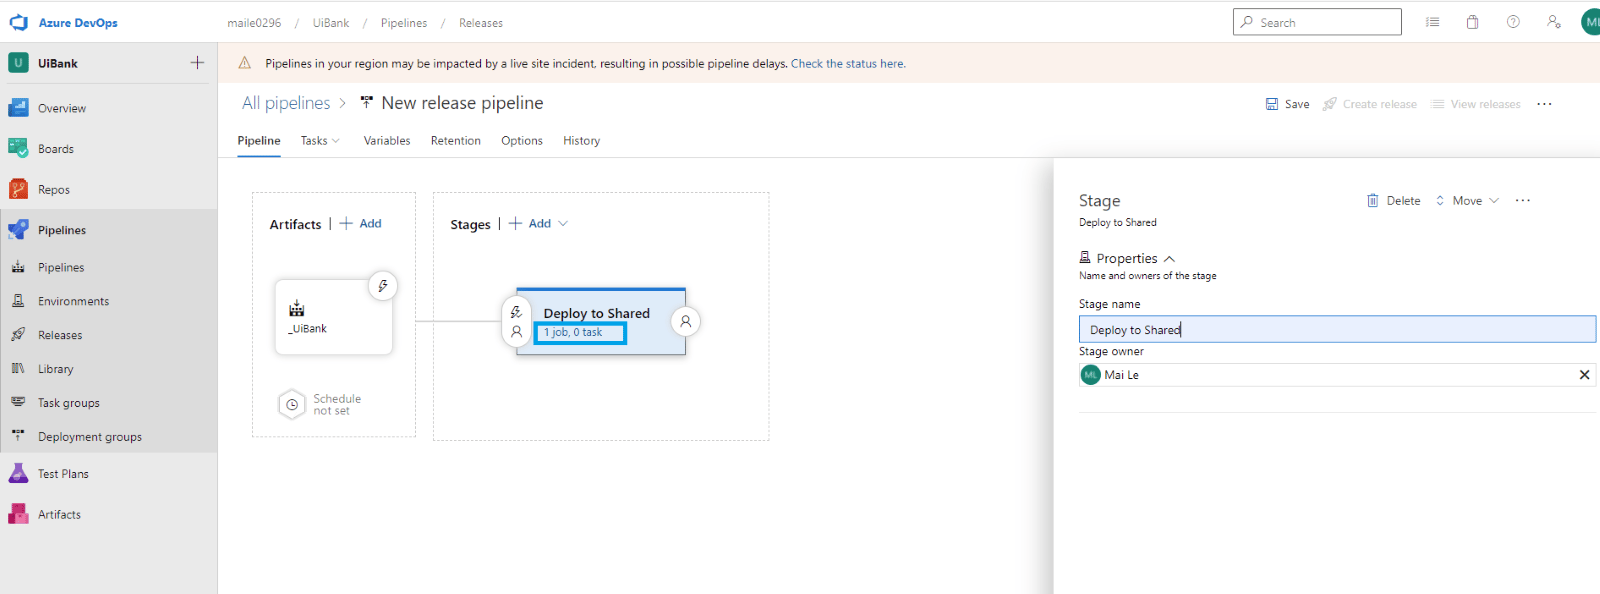The image size is (1600, 594).
Task: Open the Boards hub icon
Action: pyautogui.click(x=18, y=148)
